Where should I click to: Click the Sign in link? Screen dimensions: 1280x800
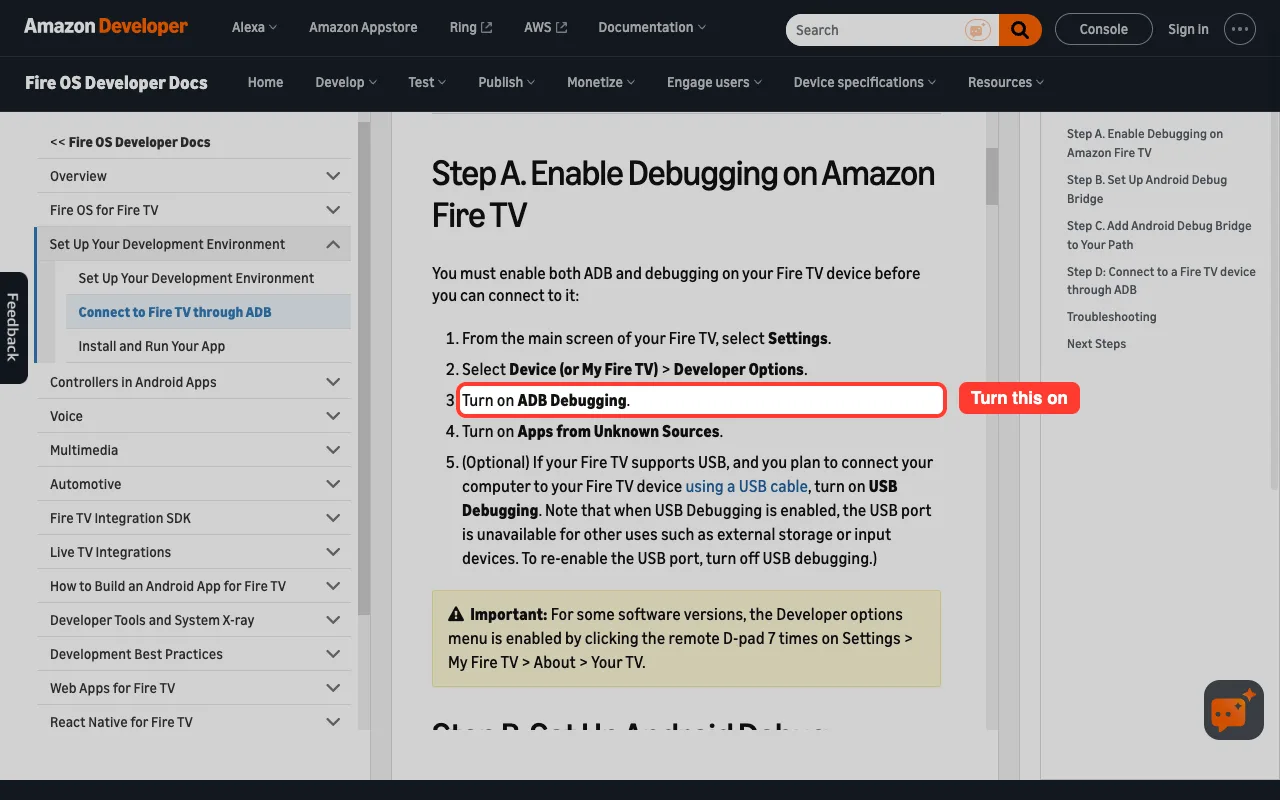[1188, 29]
